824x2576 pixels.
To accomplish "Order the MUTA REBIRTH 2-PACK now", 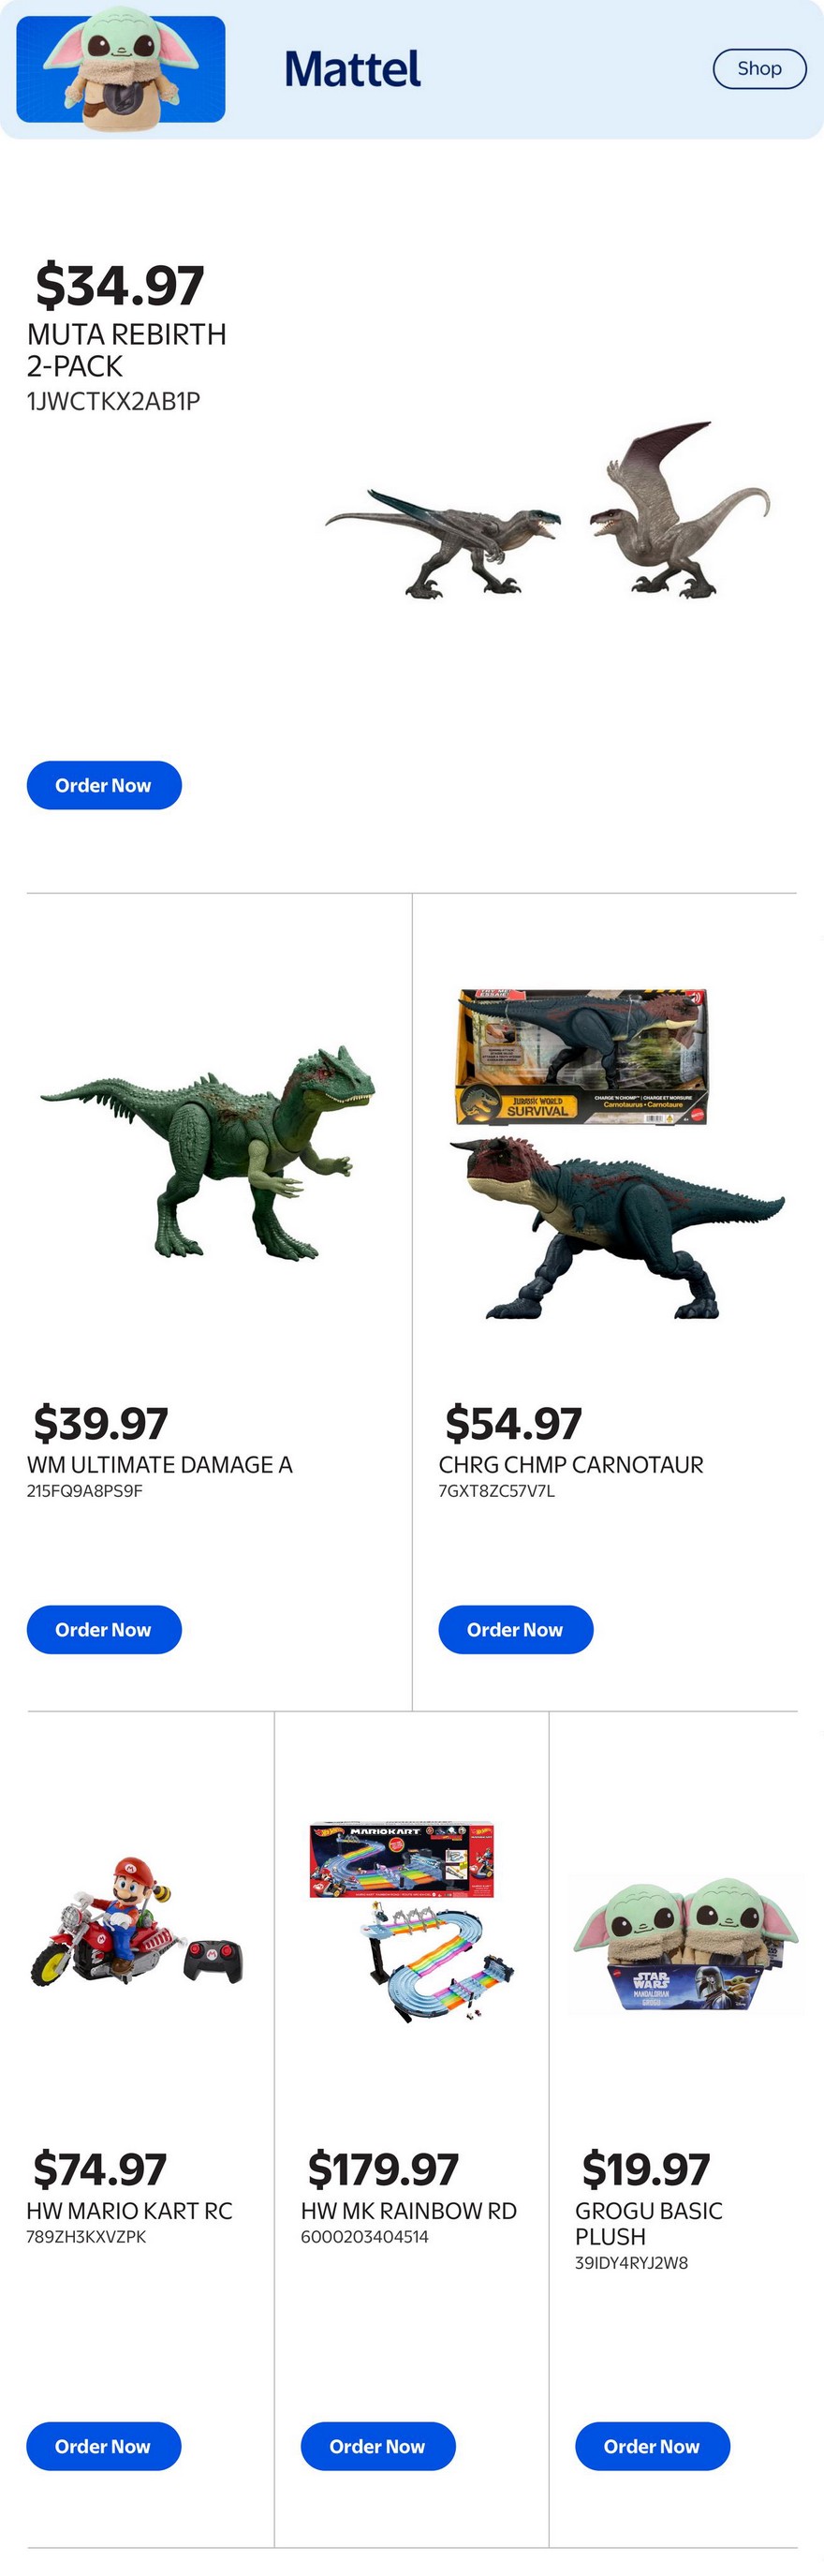I will [104, 785].
